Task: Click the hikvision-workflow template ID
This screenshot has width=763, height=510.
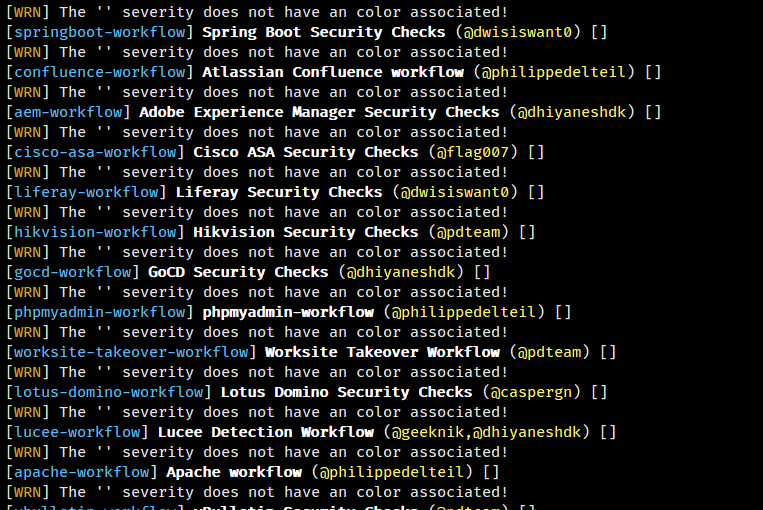Action: pyautogui.click(x=95, y=232)
